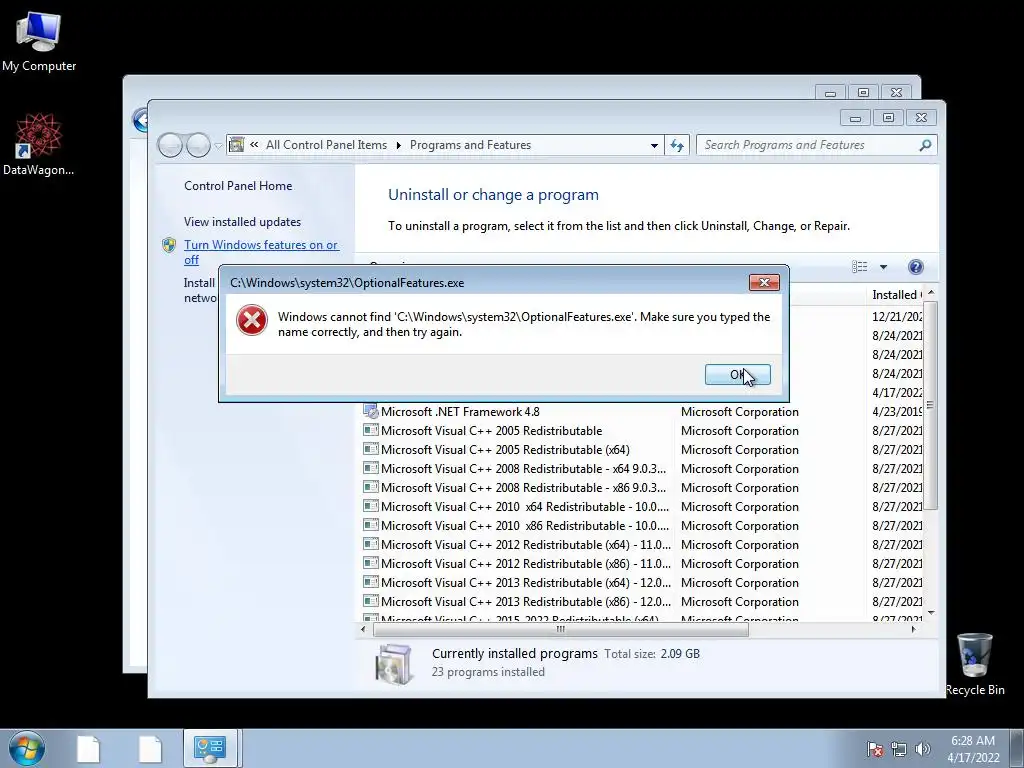This screenshot has width=1024, height=768.
Task: Open the network tray icon
Action: tap(899, 749)
